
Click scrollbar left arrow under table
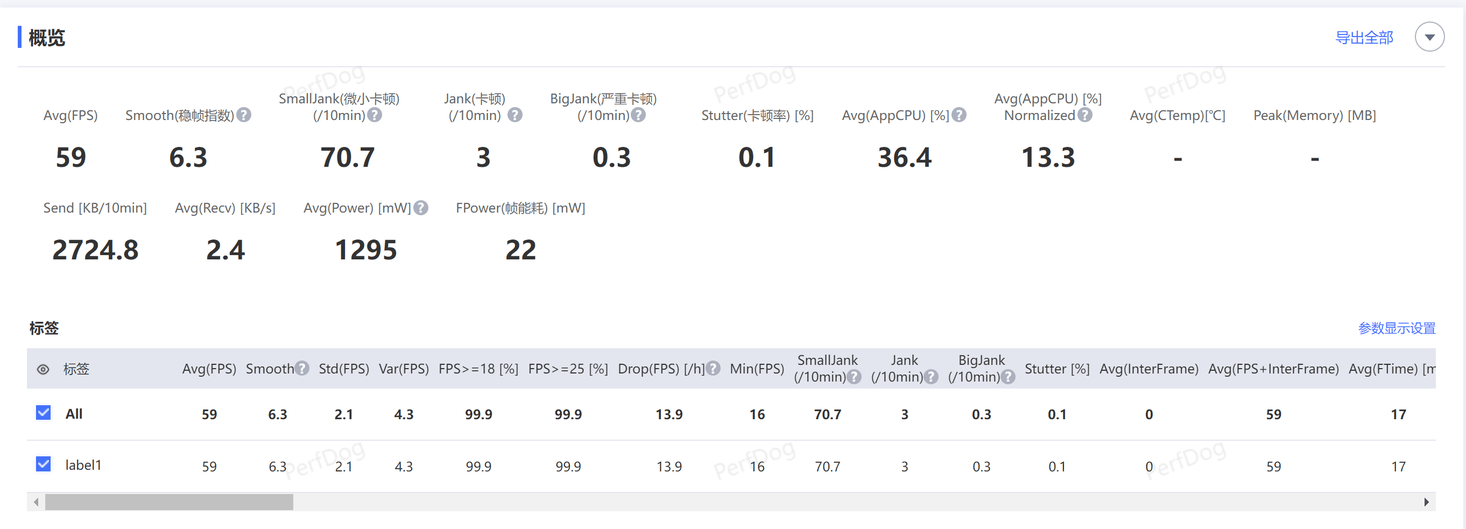tap(36, 502)
